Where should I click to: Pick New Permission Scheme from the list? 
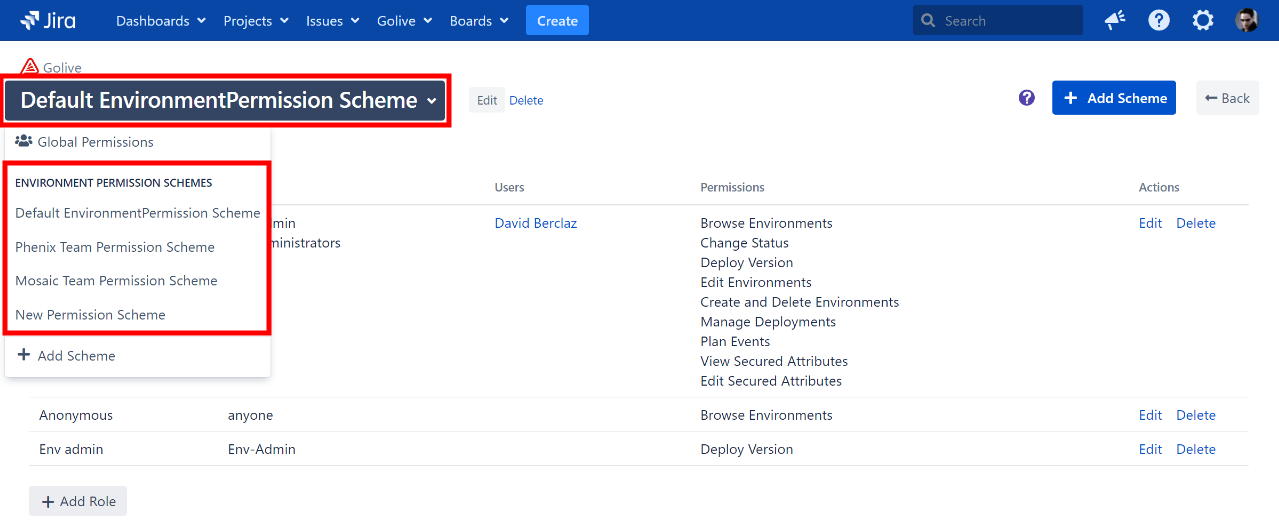pyautogui.click(x=90, y=315)
